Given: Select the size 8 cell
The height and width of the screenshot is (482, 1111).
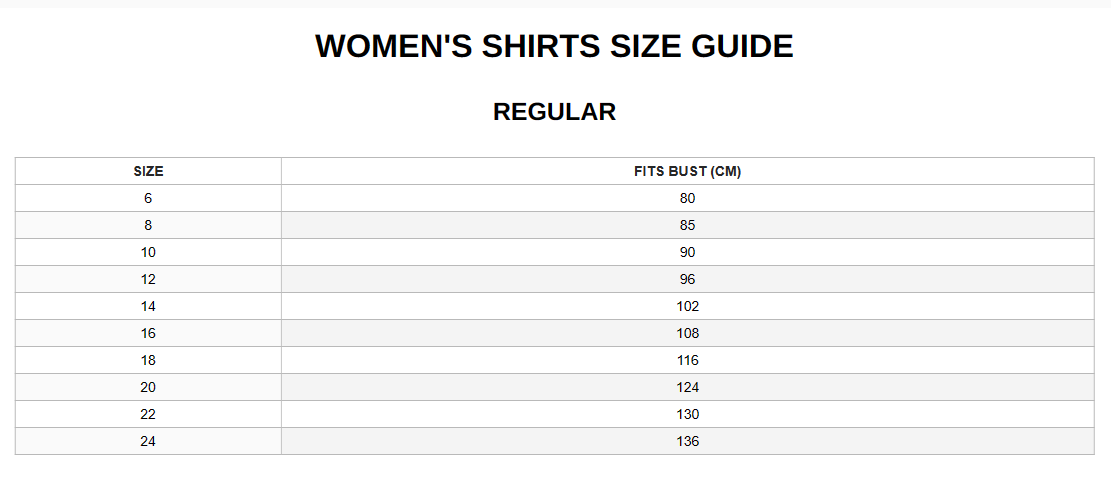Looking at the screenshot, I should point(148,225).
